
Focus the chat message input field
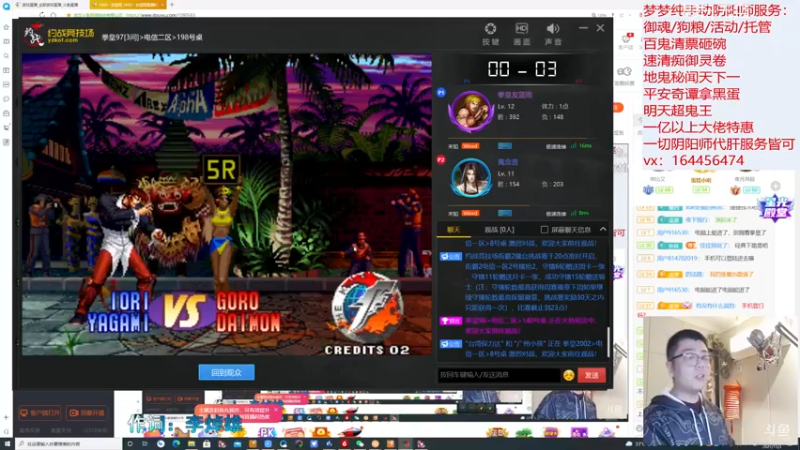coord(499,375)
